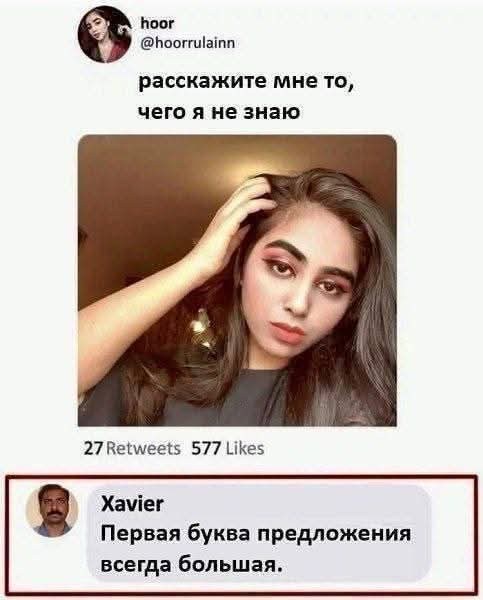483x600 pixels.
Task: Click the number 577 before Likes
Action: [206, 448]
